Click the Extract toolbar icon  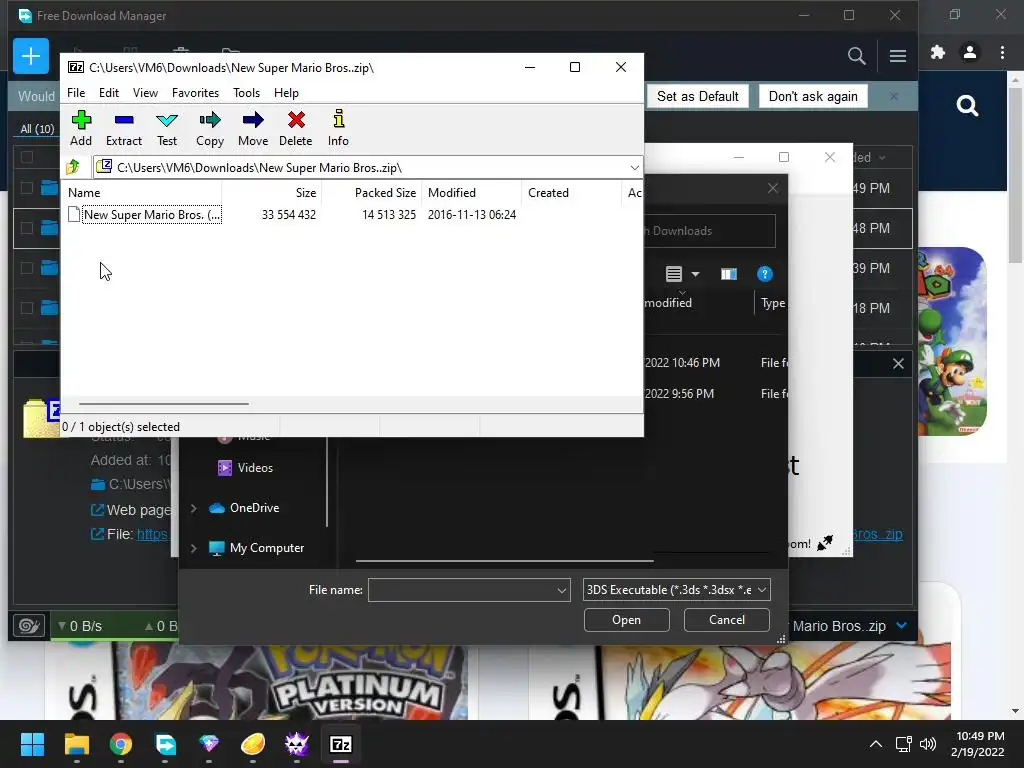click(124, 128)
